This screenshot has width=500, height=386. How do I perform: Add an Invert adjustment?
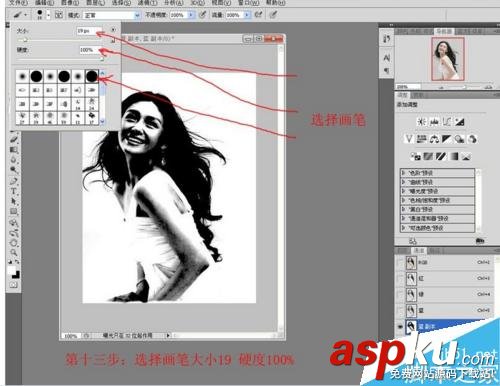coord(416,156)
